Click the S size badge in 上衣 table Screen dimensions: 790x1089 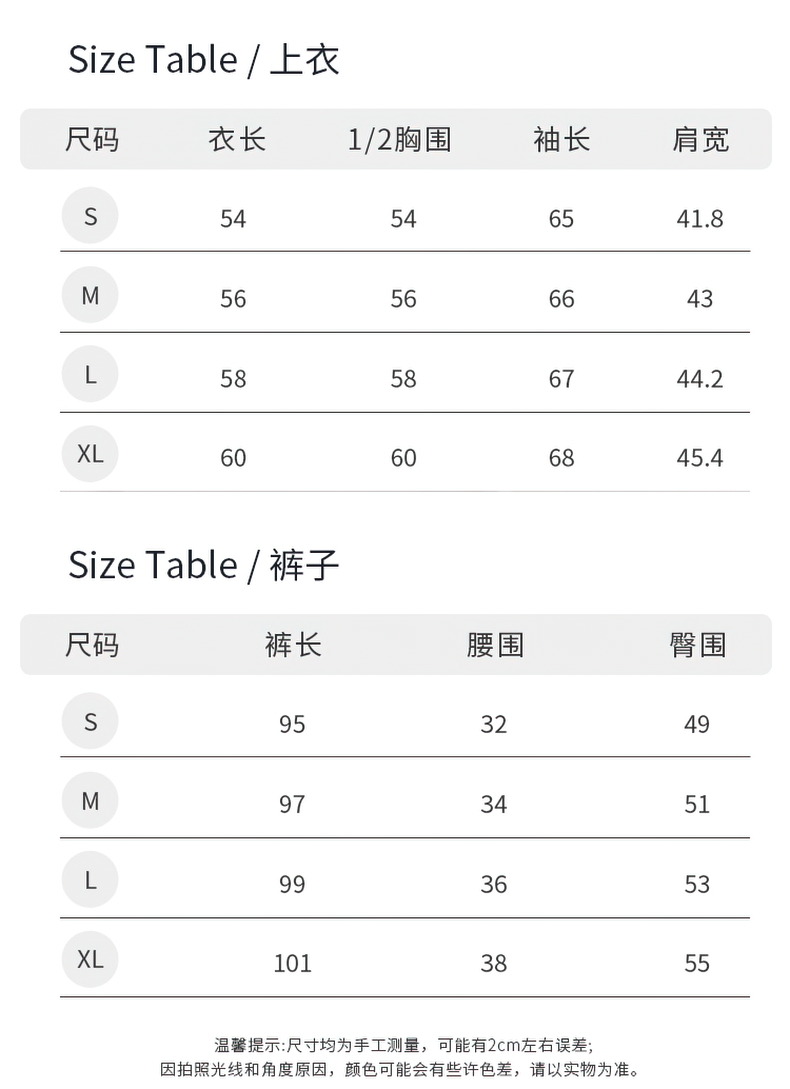point(90,216)
